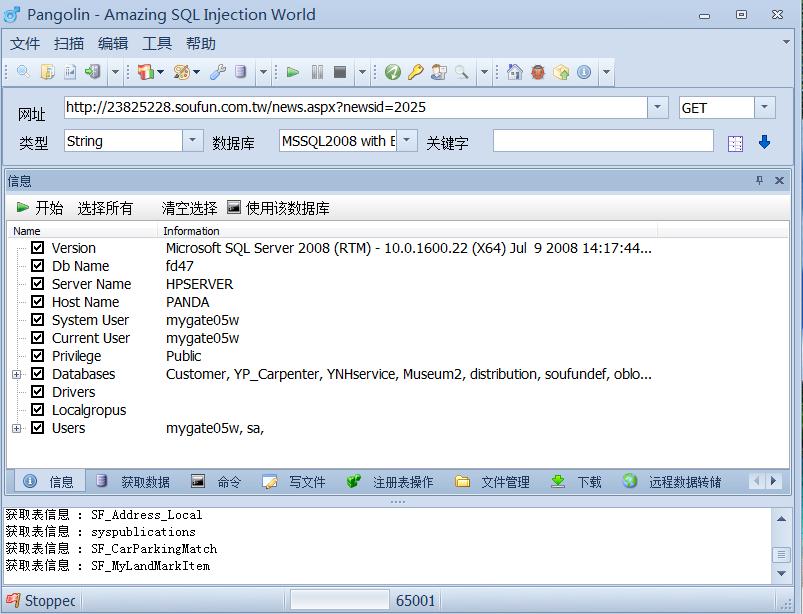Click the 关键字 keyword input field
The image size is (803, 614).
coord(603,141)
